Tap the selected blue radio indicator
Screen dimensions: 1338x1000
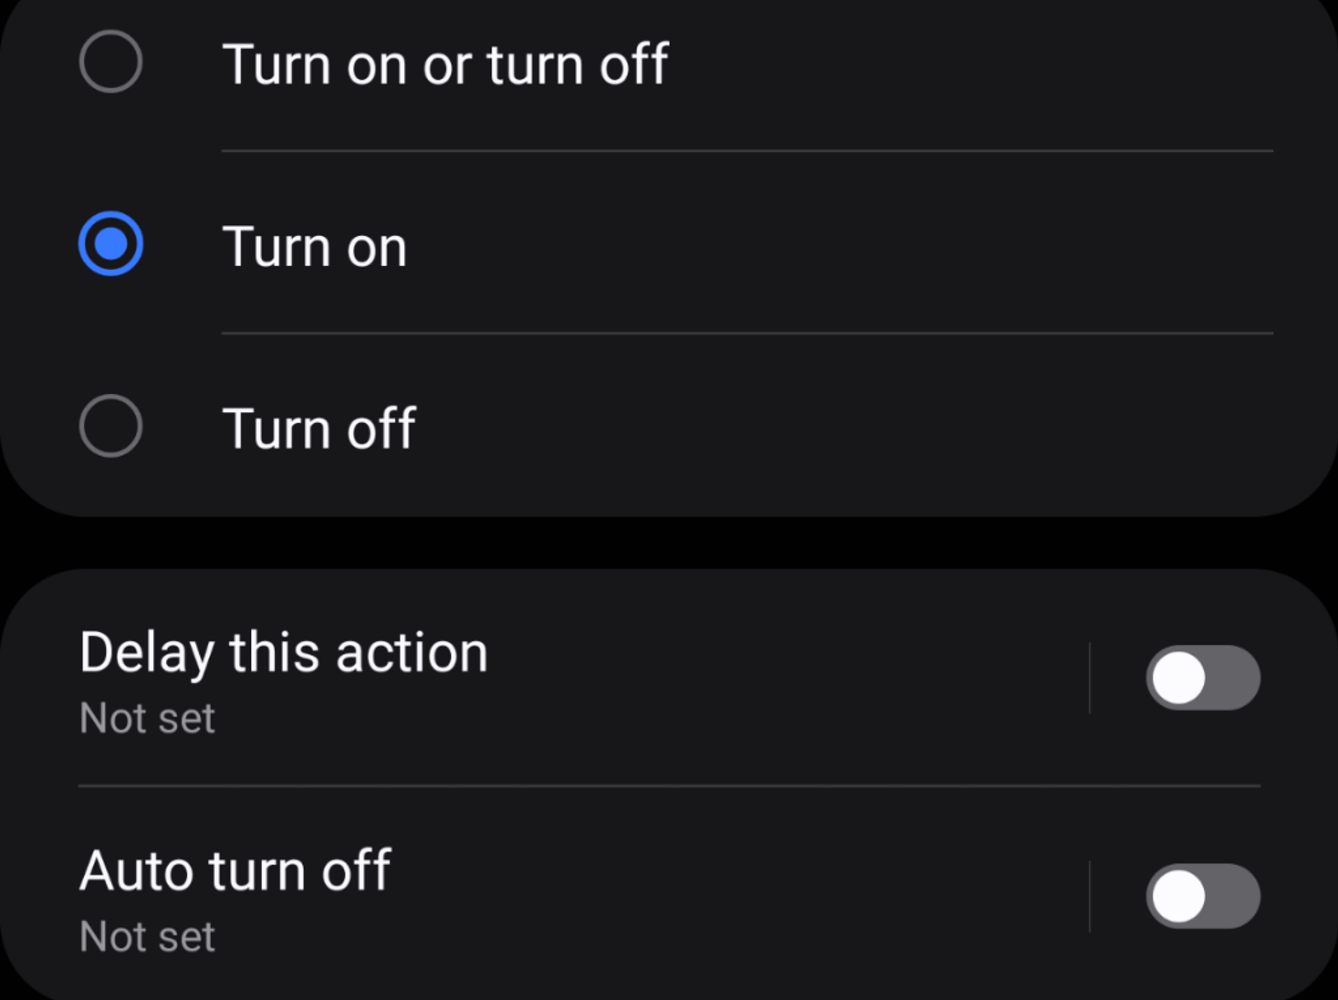click(111, 243)
